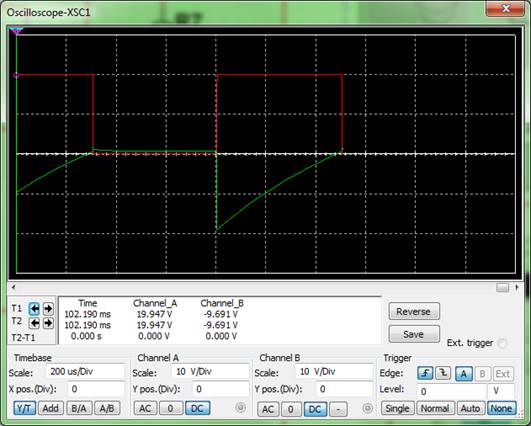531x426 pixels.
Task: Set trigger source to Ext
Action: coord(503,374)
